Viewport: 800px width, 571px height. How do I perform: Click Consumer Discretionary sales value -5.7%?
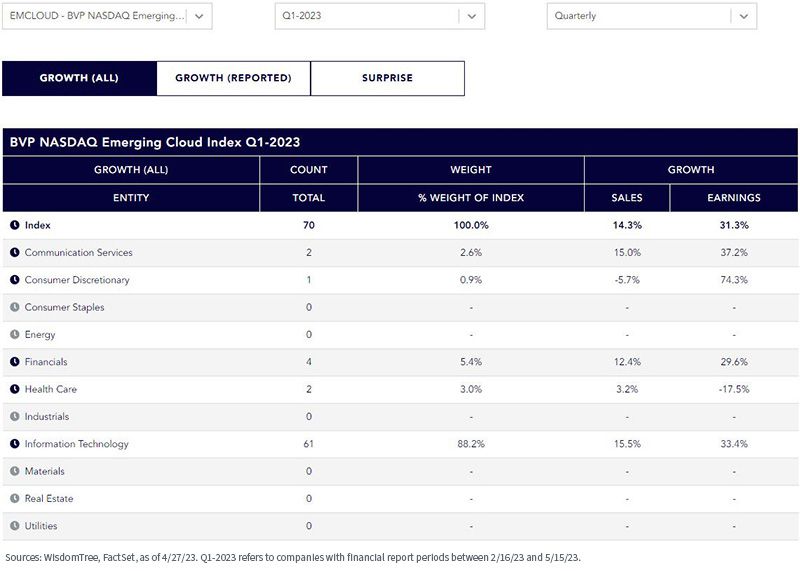tap(627, 280)
